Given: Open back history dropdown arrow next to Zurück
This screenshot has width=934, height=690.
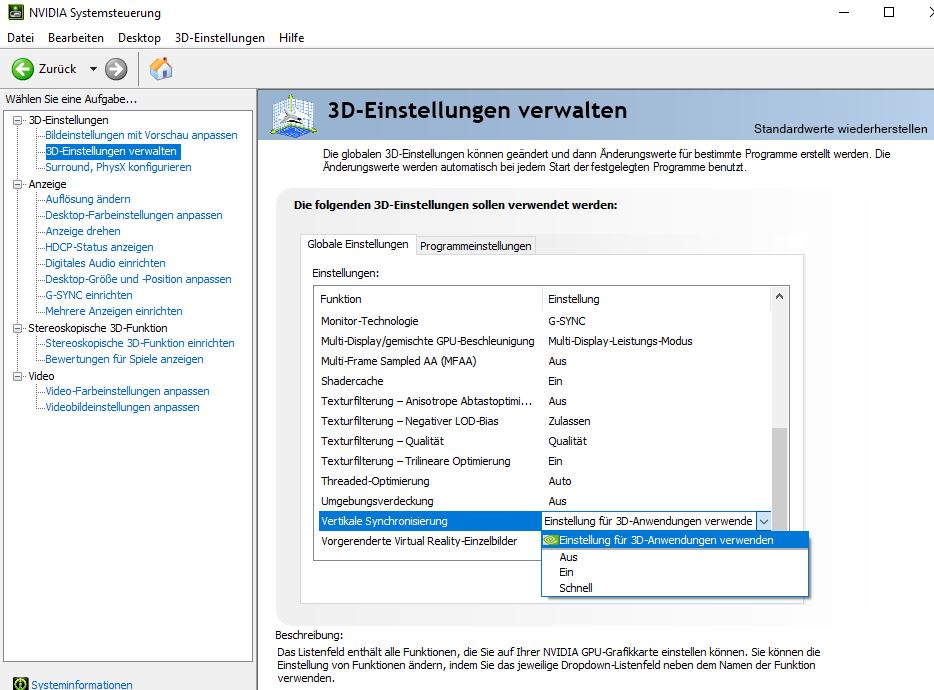Looking at the screenshot, I should 93,69.
